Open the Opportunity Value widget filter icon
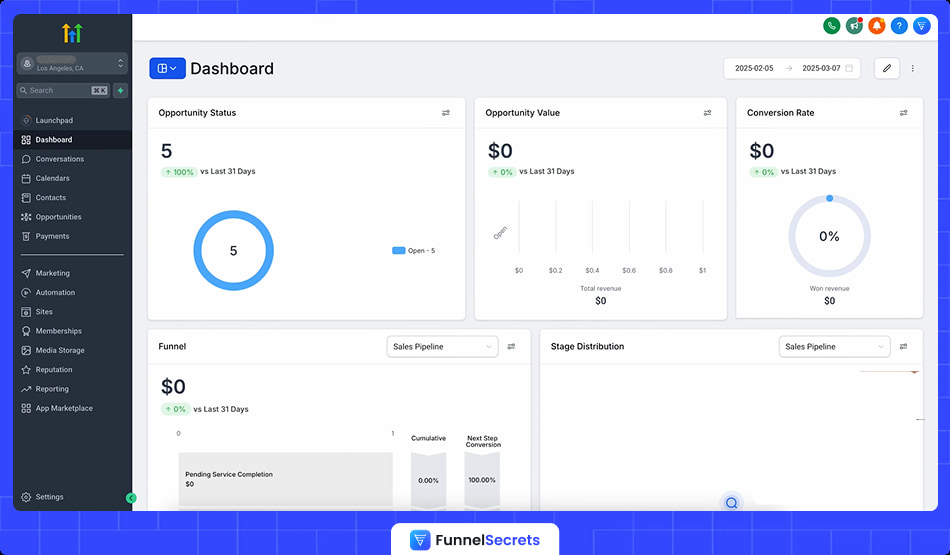Image resolution: width=950 pixels, height=555 pixels. 707,113
